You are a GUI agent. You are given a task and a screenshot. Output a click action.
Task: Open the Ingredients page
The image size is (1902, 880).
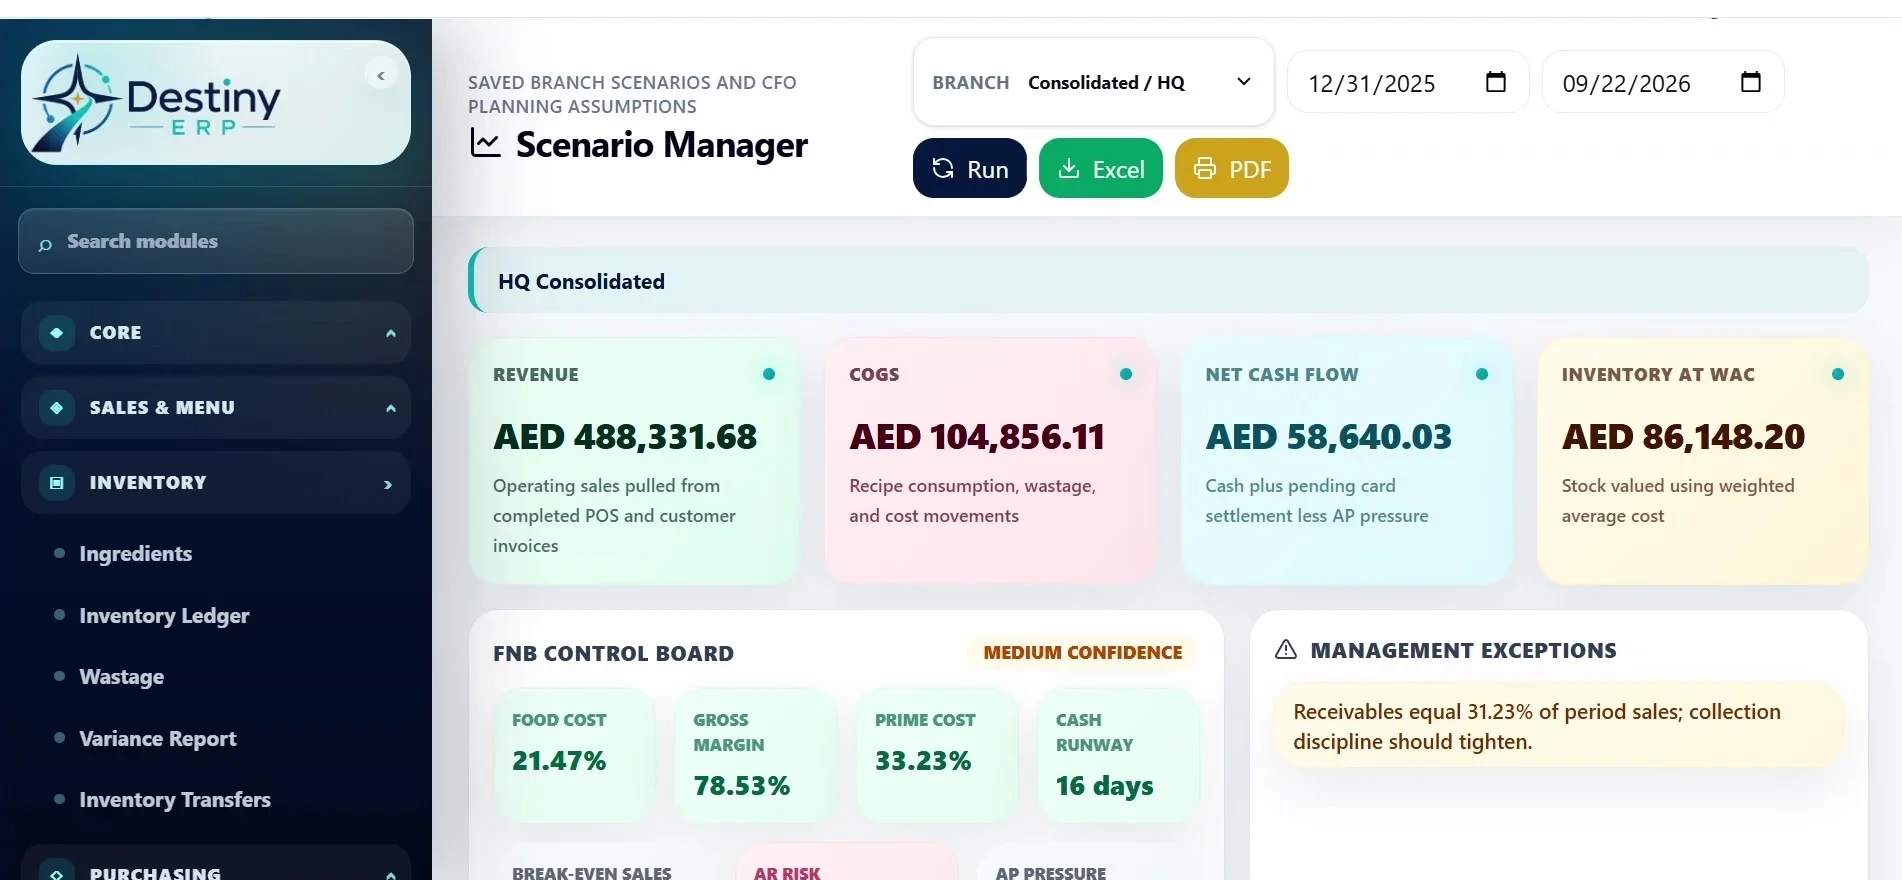click(136, 554)
